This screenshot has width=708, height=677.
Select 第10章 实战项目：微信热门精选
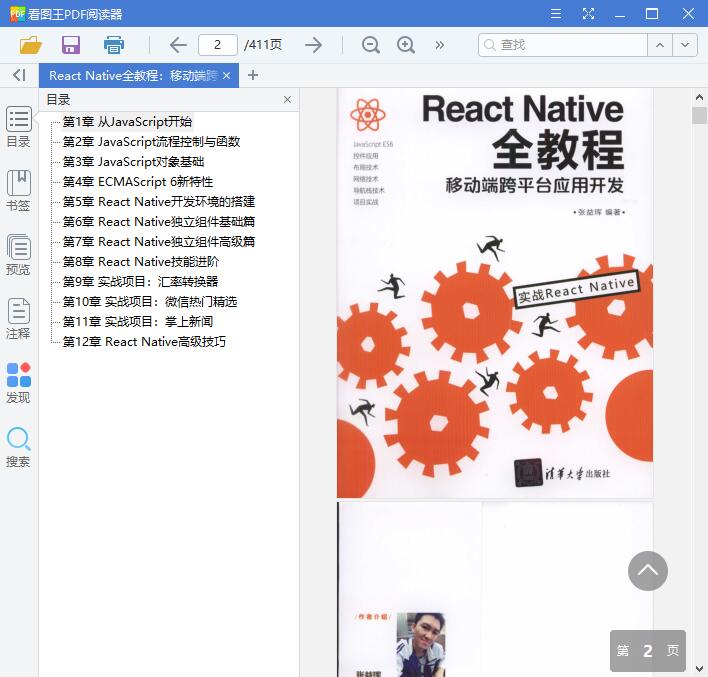(150, 302)
